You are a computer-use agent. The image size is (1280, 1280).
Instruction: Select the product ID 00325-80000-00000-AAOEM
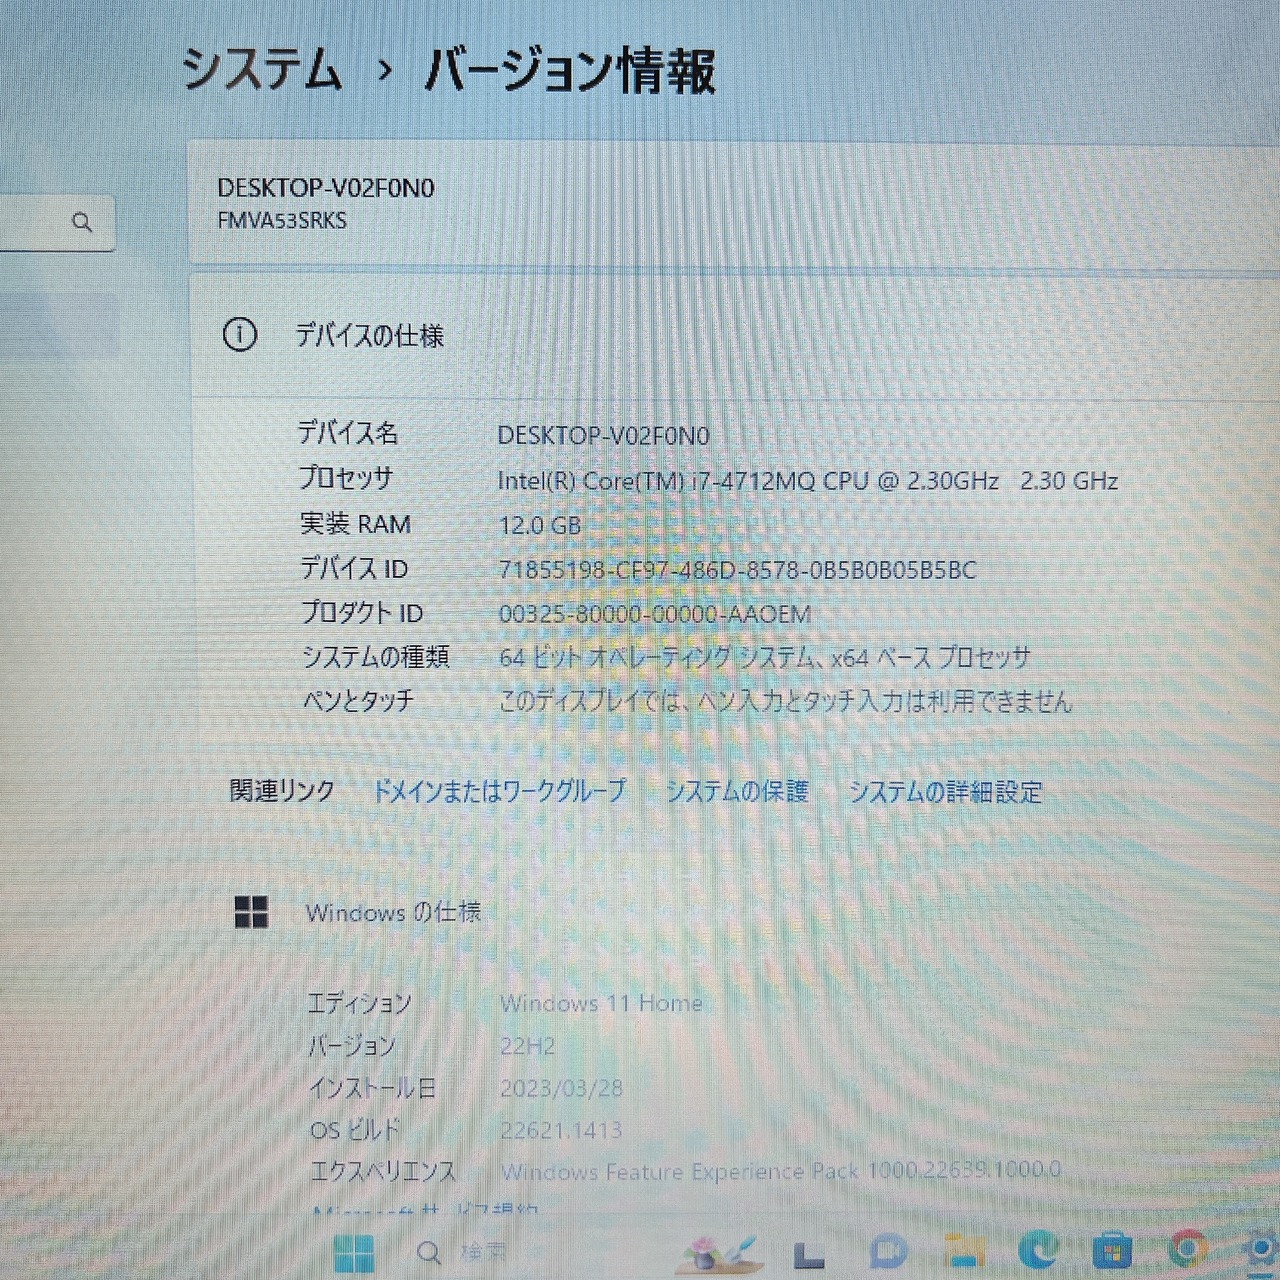[655, 614]
